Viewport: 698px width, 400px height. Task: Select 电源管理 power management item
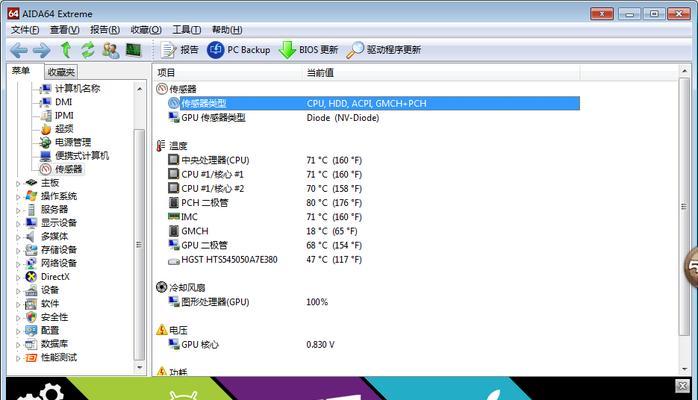click(73, 142)
